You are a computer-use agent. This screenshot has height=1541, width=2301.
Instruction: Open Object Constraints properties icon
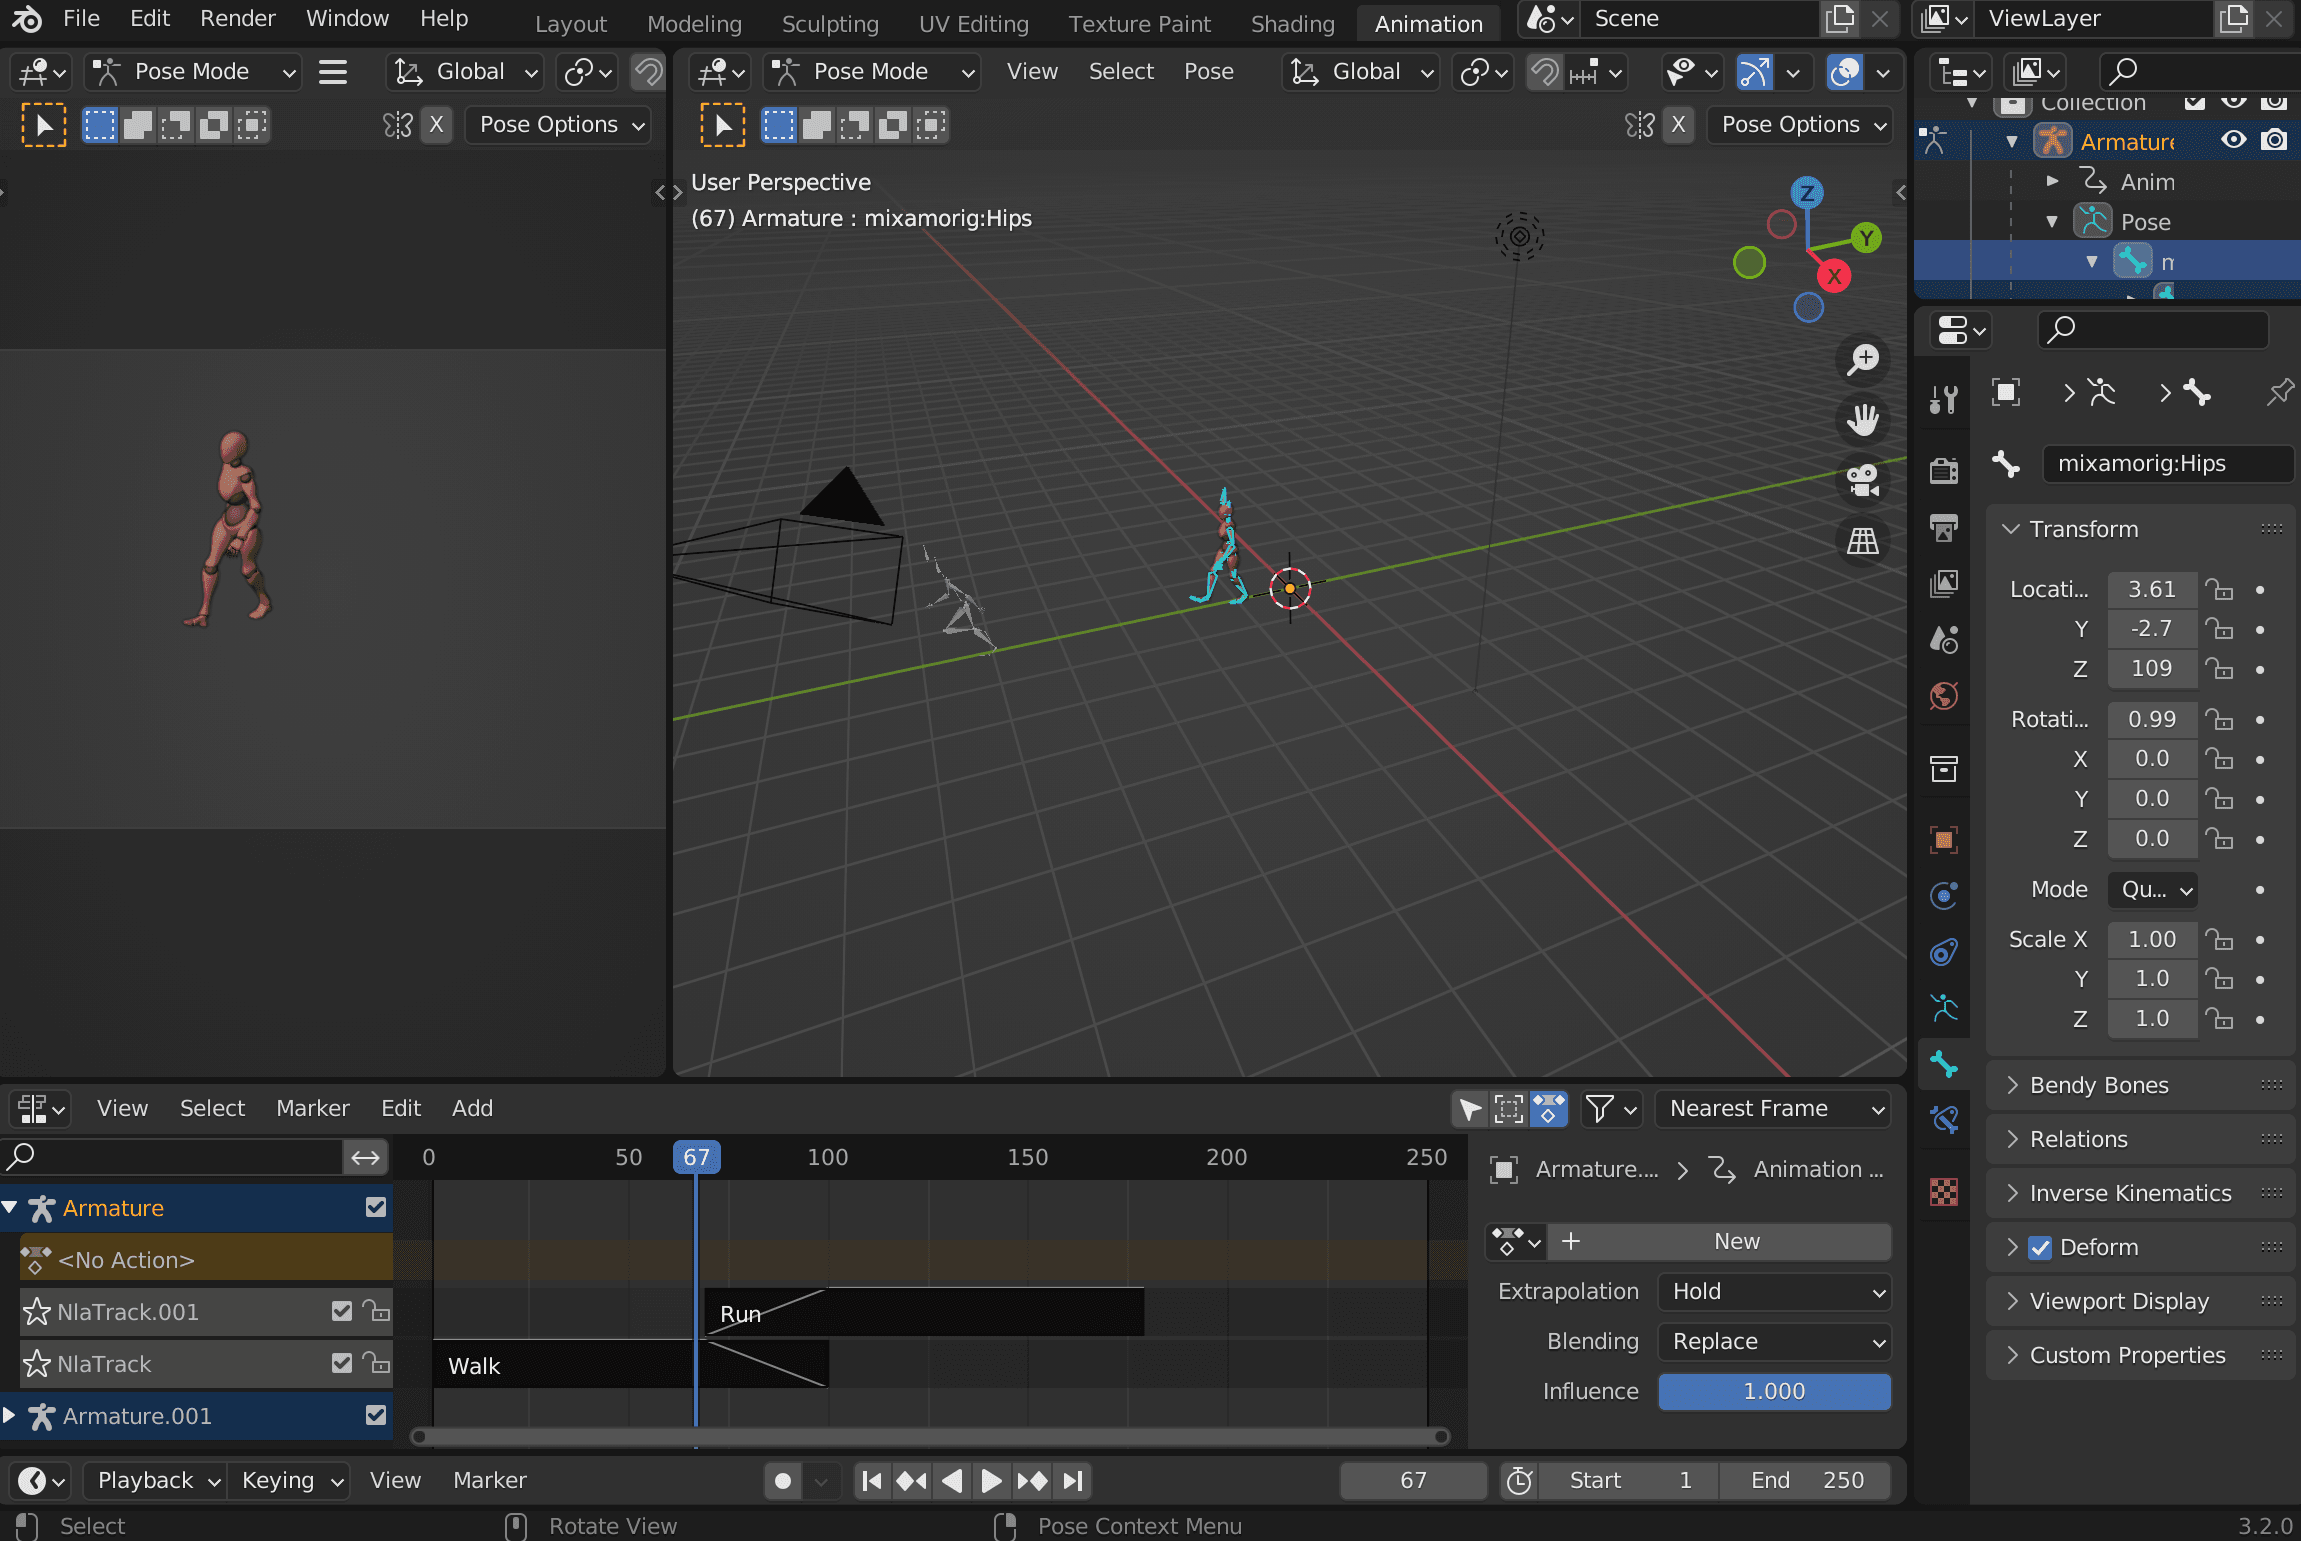click(1943, 951)
